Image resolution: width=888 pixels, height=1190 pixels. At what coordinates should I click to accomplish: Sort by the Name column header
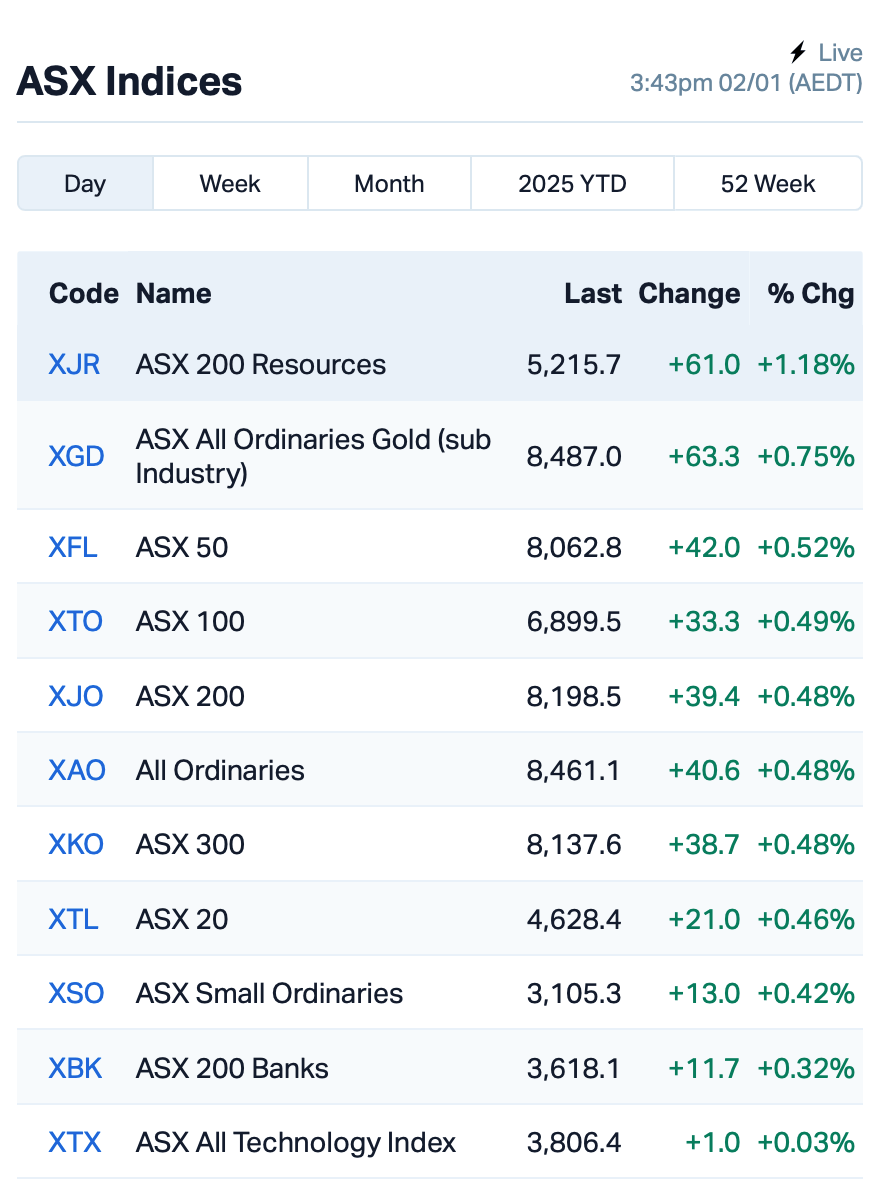point(174,294)
